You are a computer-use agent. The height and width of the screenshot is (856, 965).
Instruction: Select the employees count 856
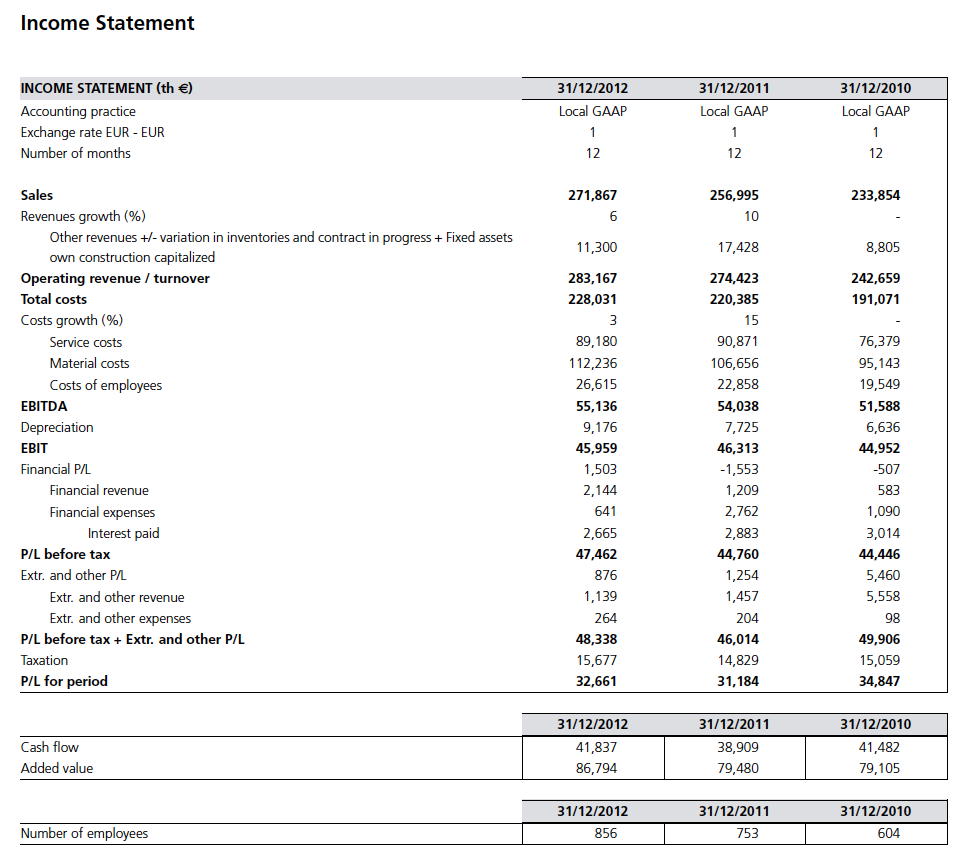[606, 833]
